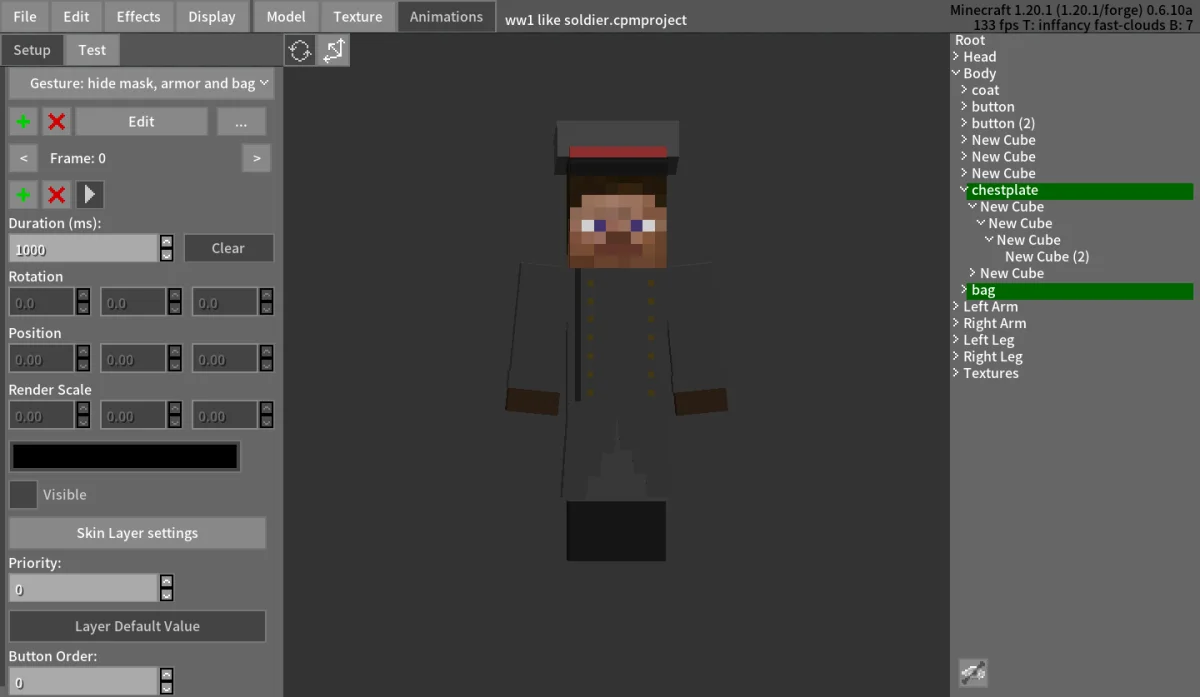Expand the bag tree node
The height and width of the screenshot is (697, 1200).
coord(965,290)
